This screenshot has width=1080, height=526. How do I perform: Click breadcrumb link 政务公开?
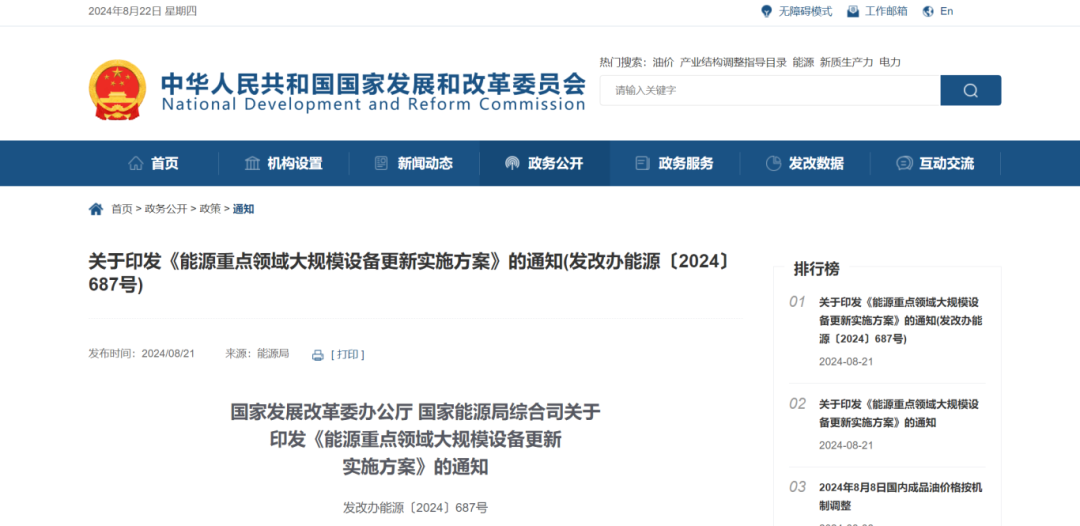165,209
